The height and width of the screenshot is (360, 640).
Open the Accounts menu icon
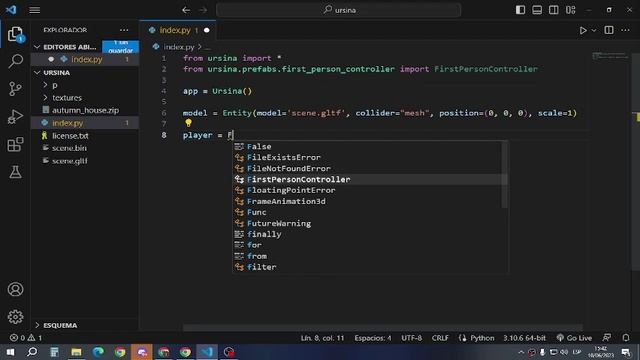coord(16,289)
